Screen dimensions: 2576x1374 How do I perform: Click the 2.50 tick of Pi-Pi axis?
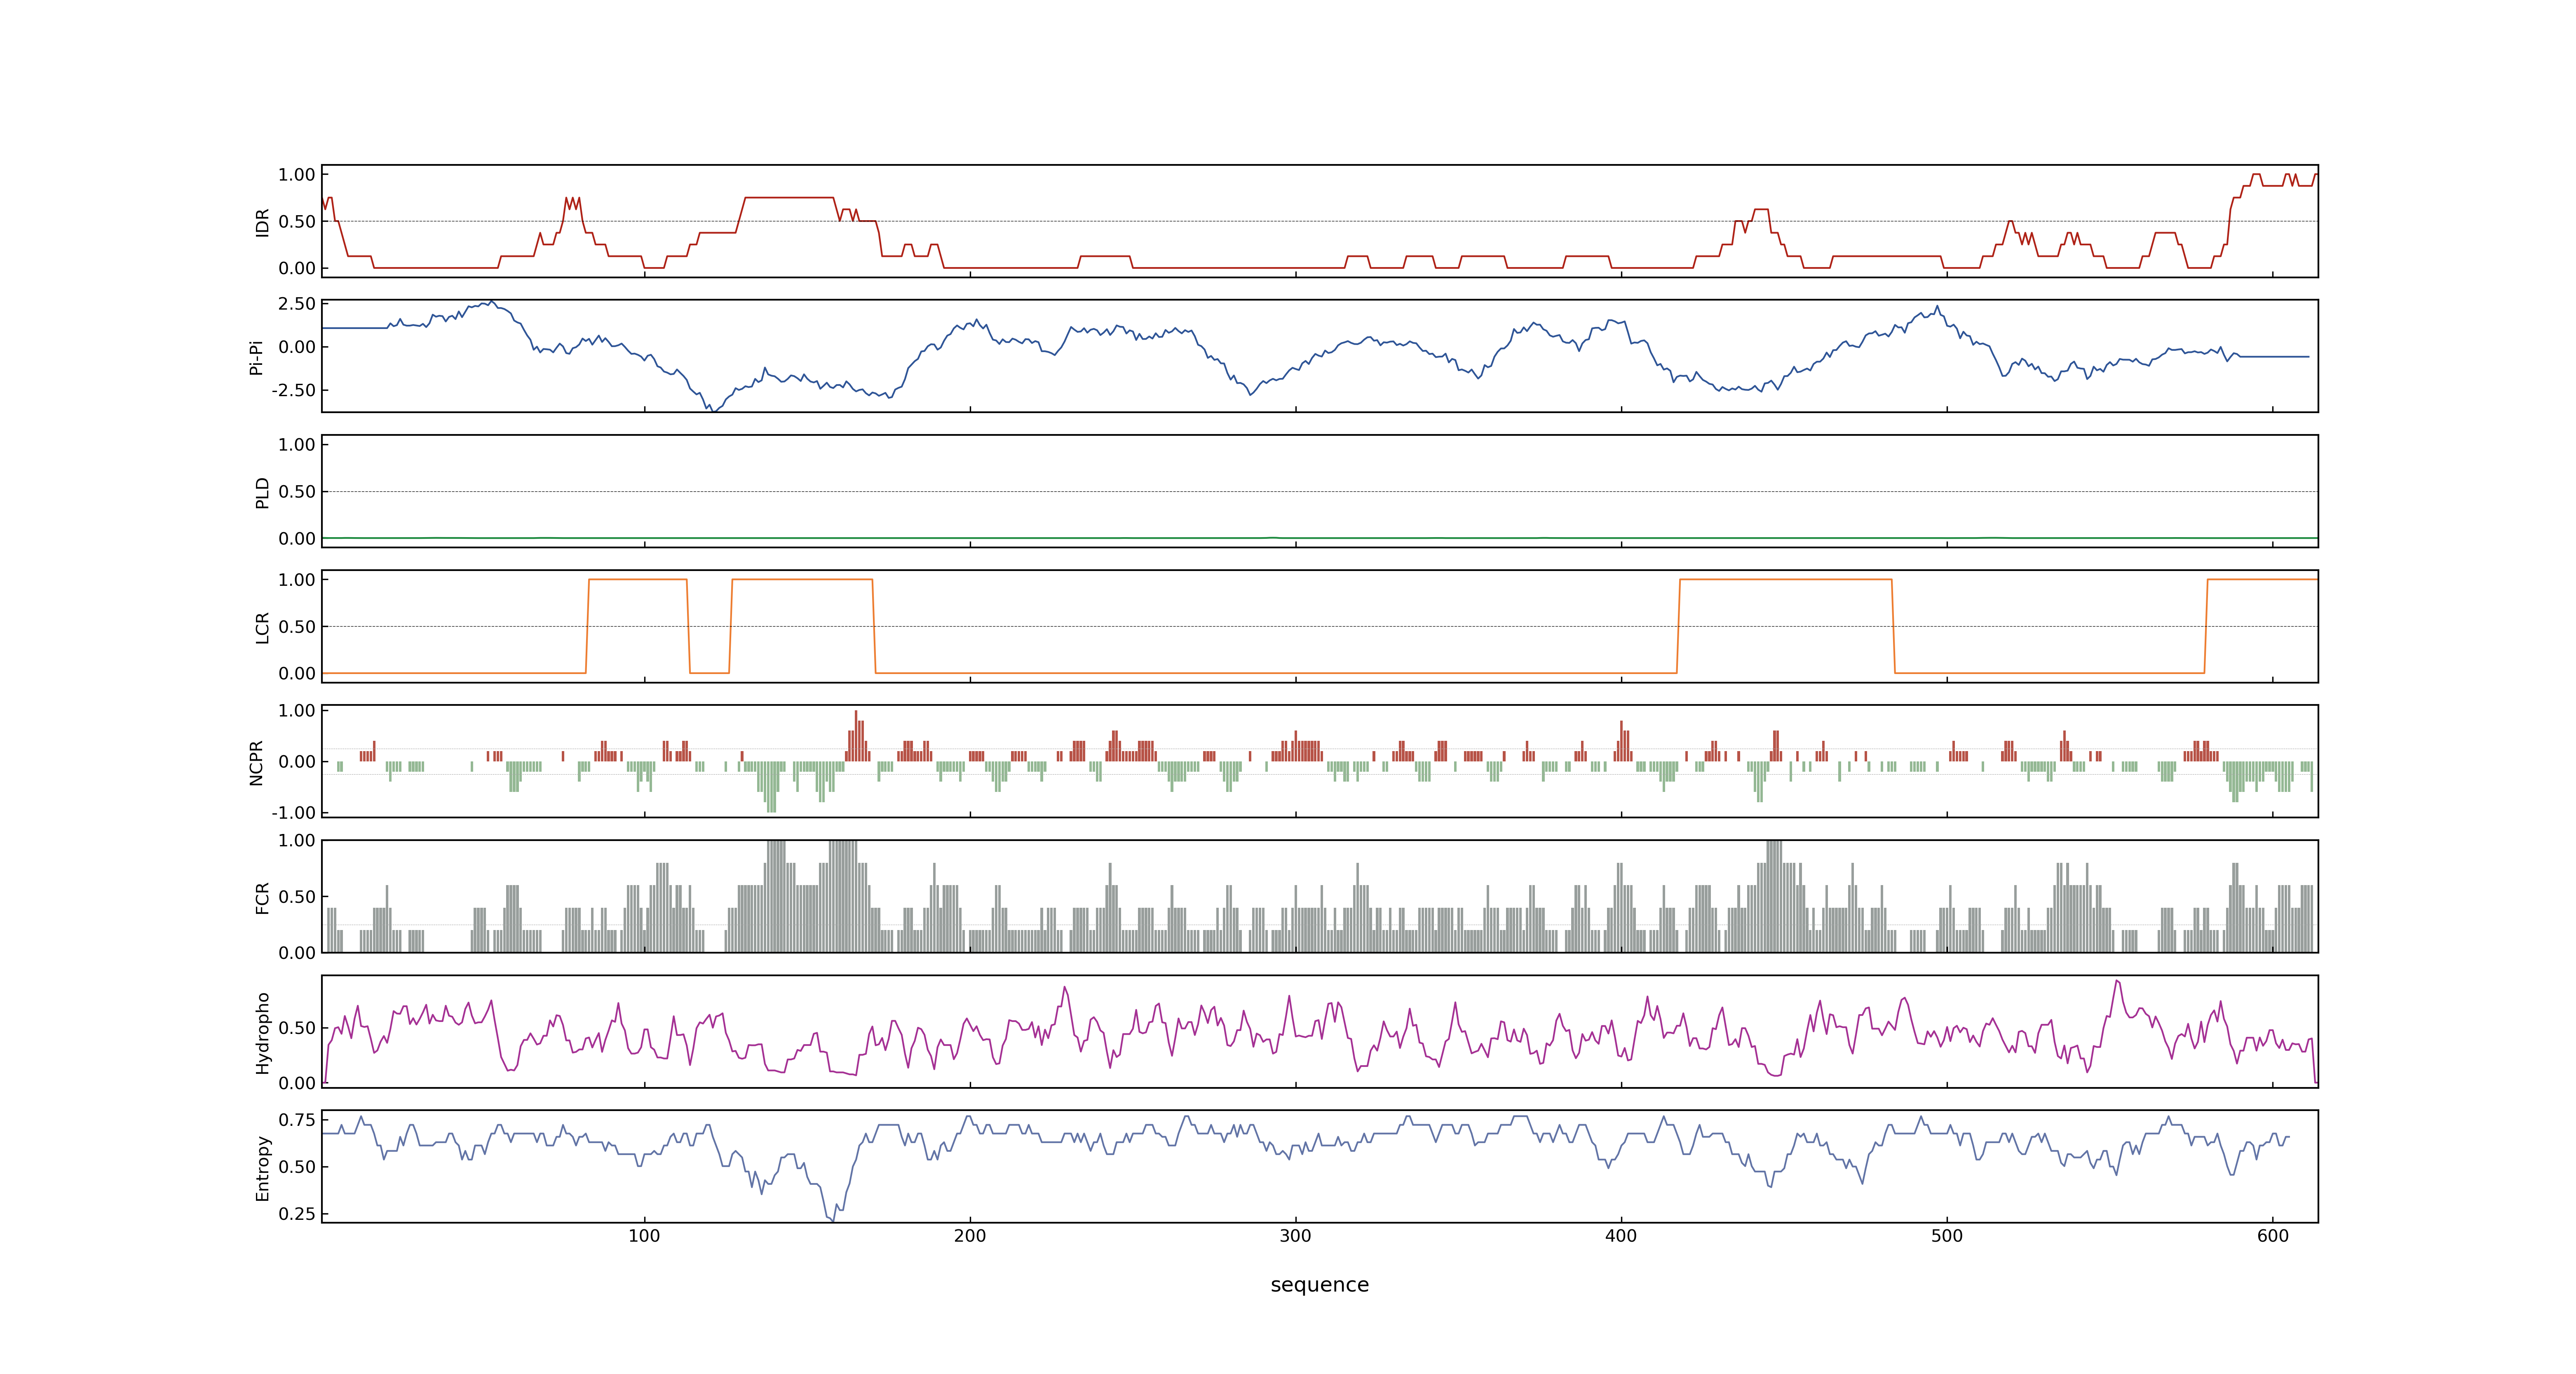297,304
